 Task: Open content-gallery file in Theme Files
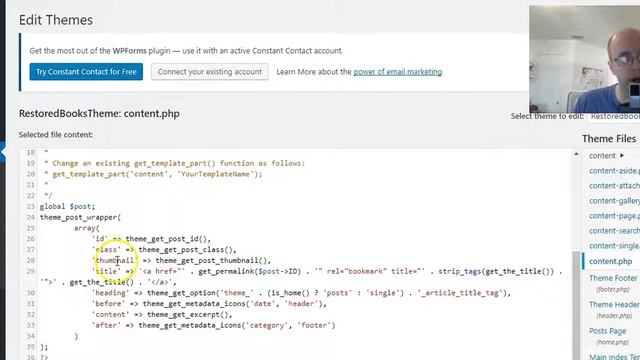coord(614,201)
